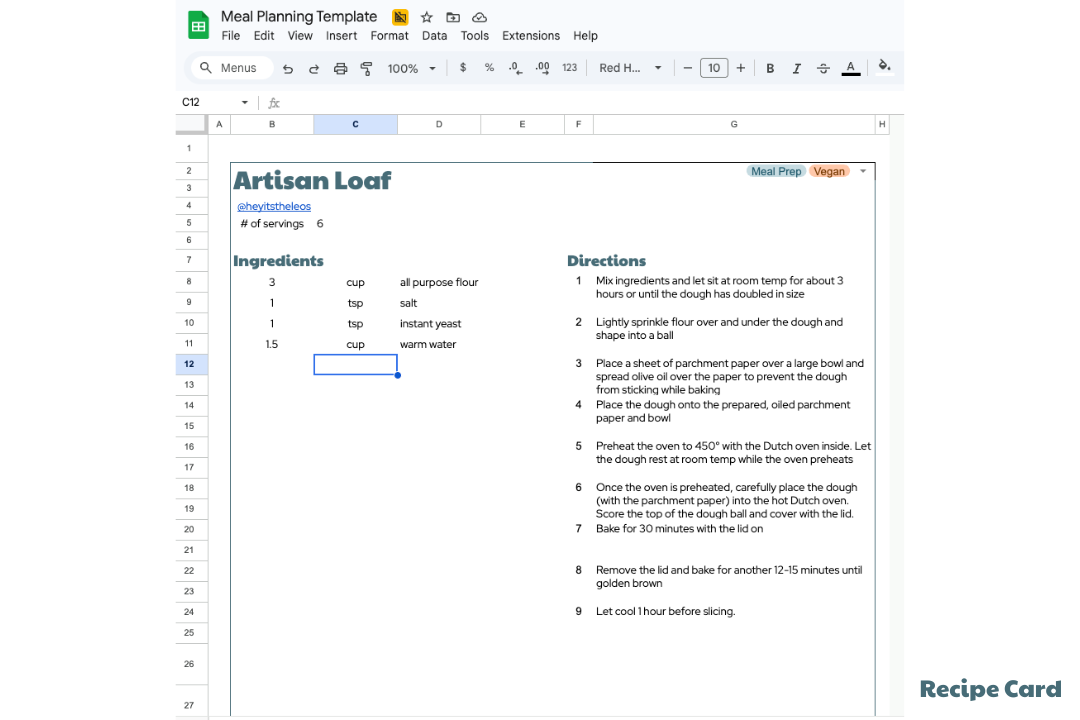Image resolution: width=1080 pixels, height=720 pixels.
Task: Select step 7 Bake for 30 minutes
Action: (679, 528)
